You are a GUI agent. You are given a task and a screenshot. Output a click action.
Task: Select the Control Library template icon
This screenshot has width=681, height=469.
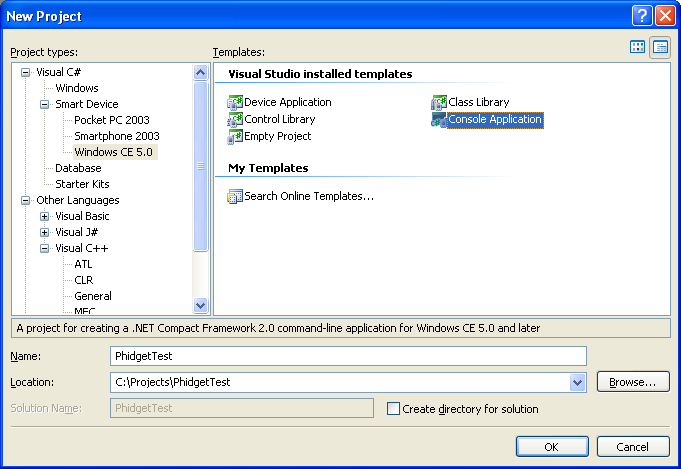(236, 120)
